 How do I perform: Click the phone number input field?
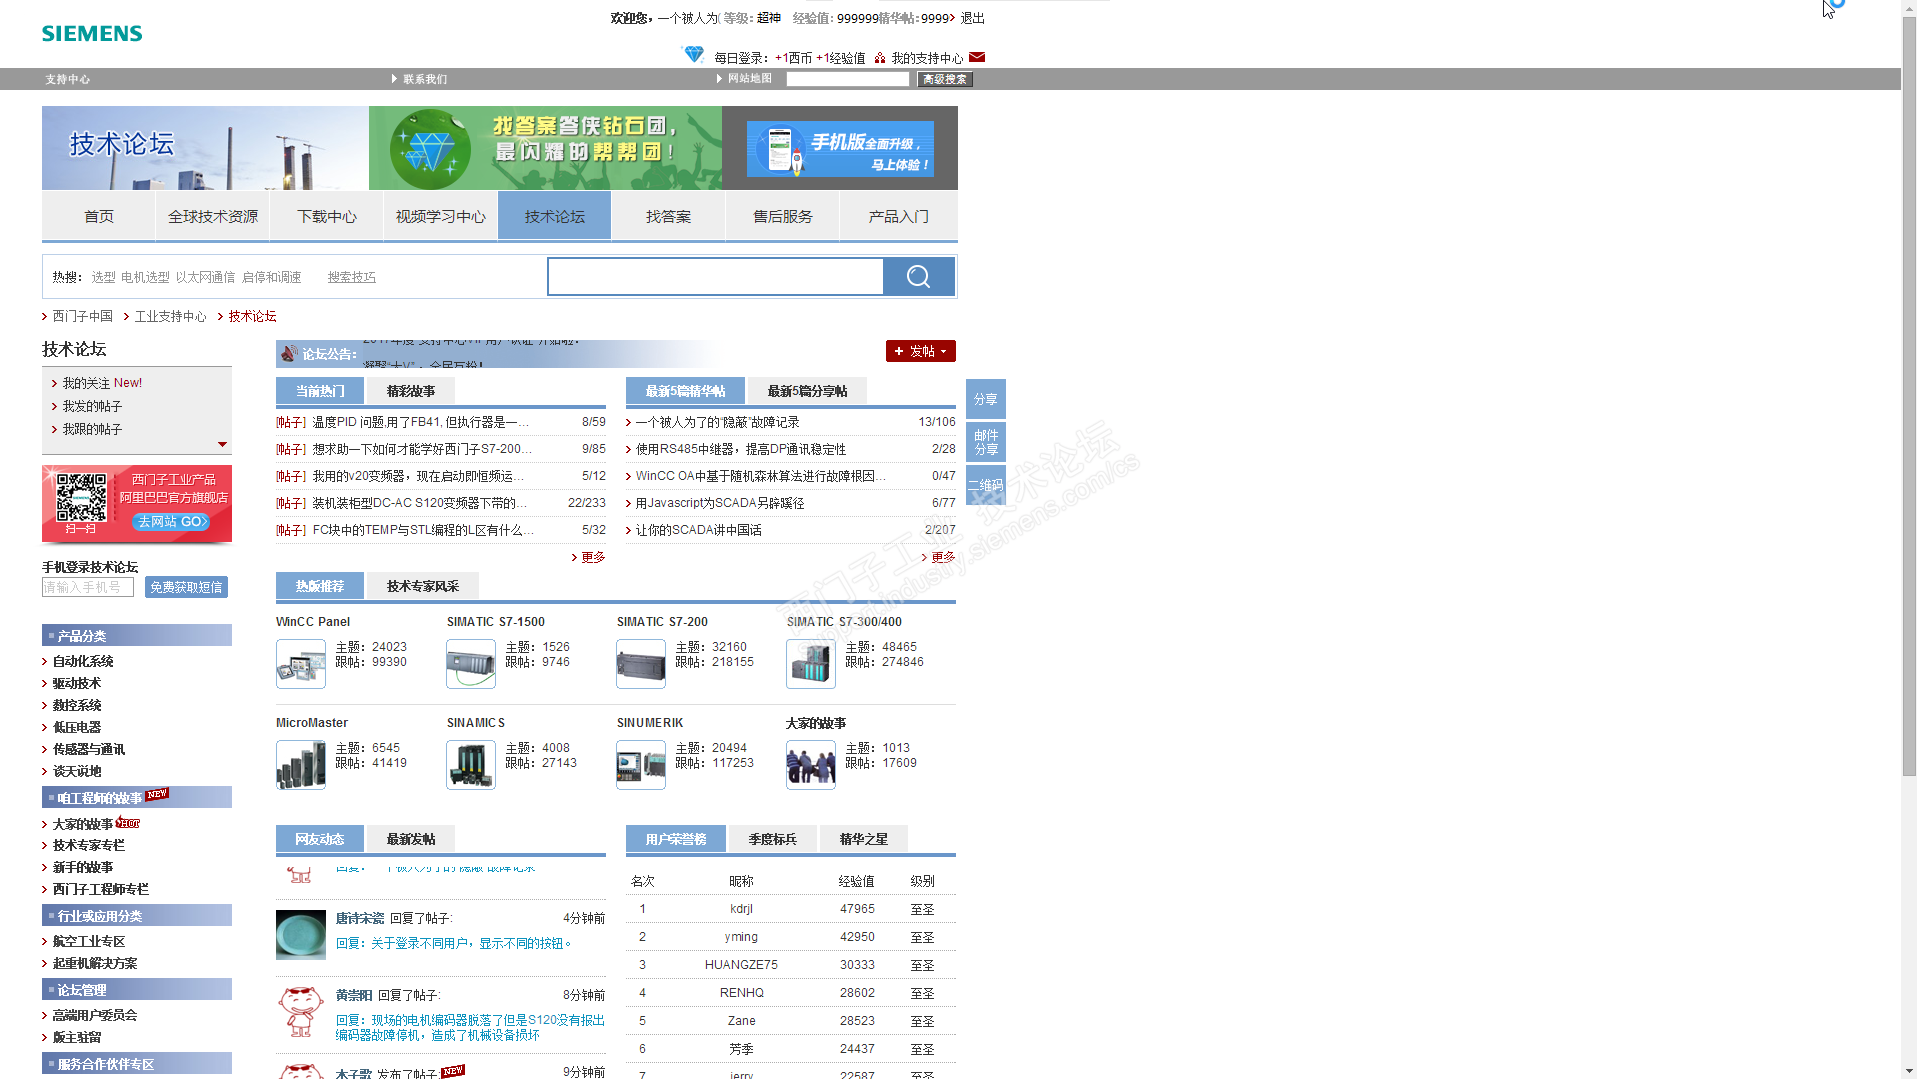[x=88, y=587]
